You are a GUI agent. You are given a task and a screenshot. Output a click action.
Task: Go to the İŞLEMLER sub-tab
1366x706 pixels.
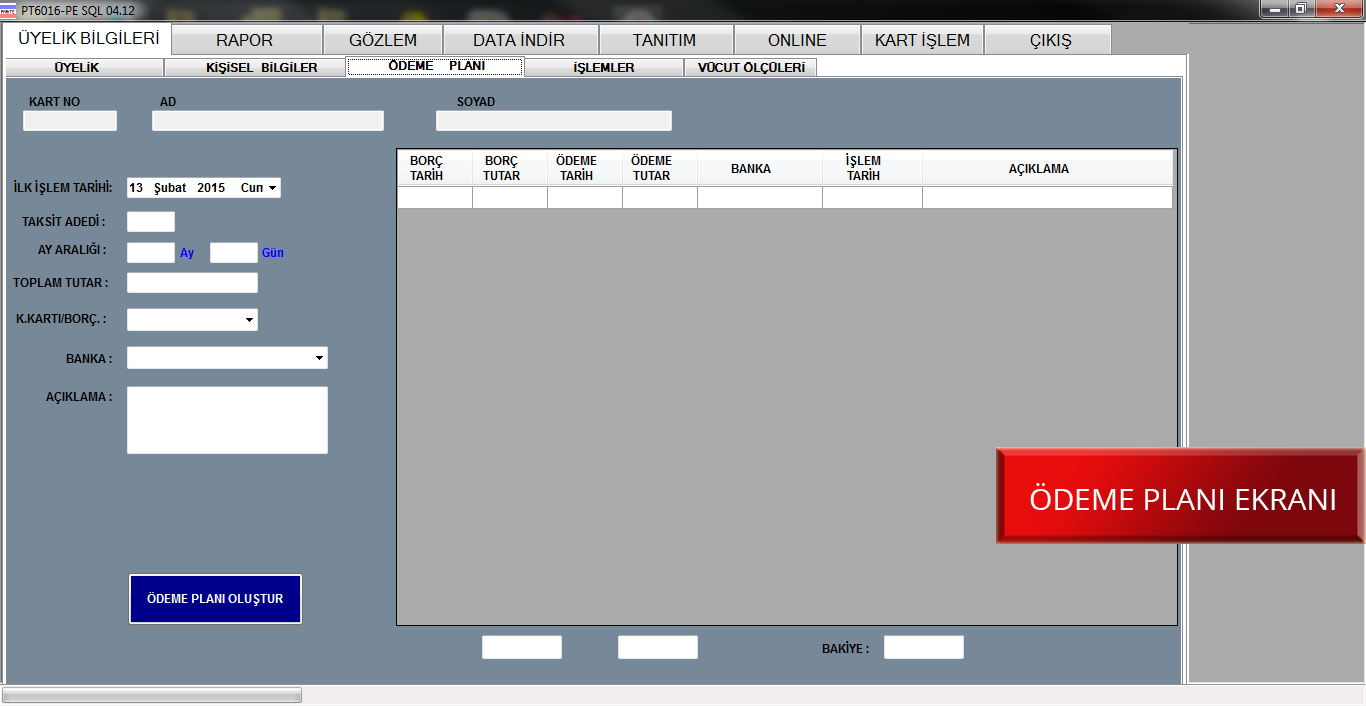[x=603, y=68]
